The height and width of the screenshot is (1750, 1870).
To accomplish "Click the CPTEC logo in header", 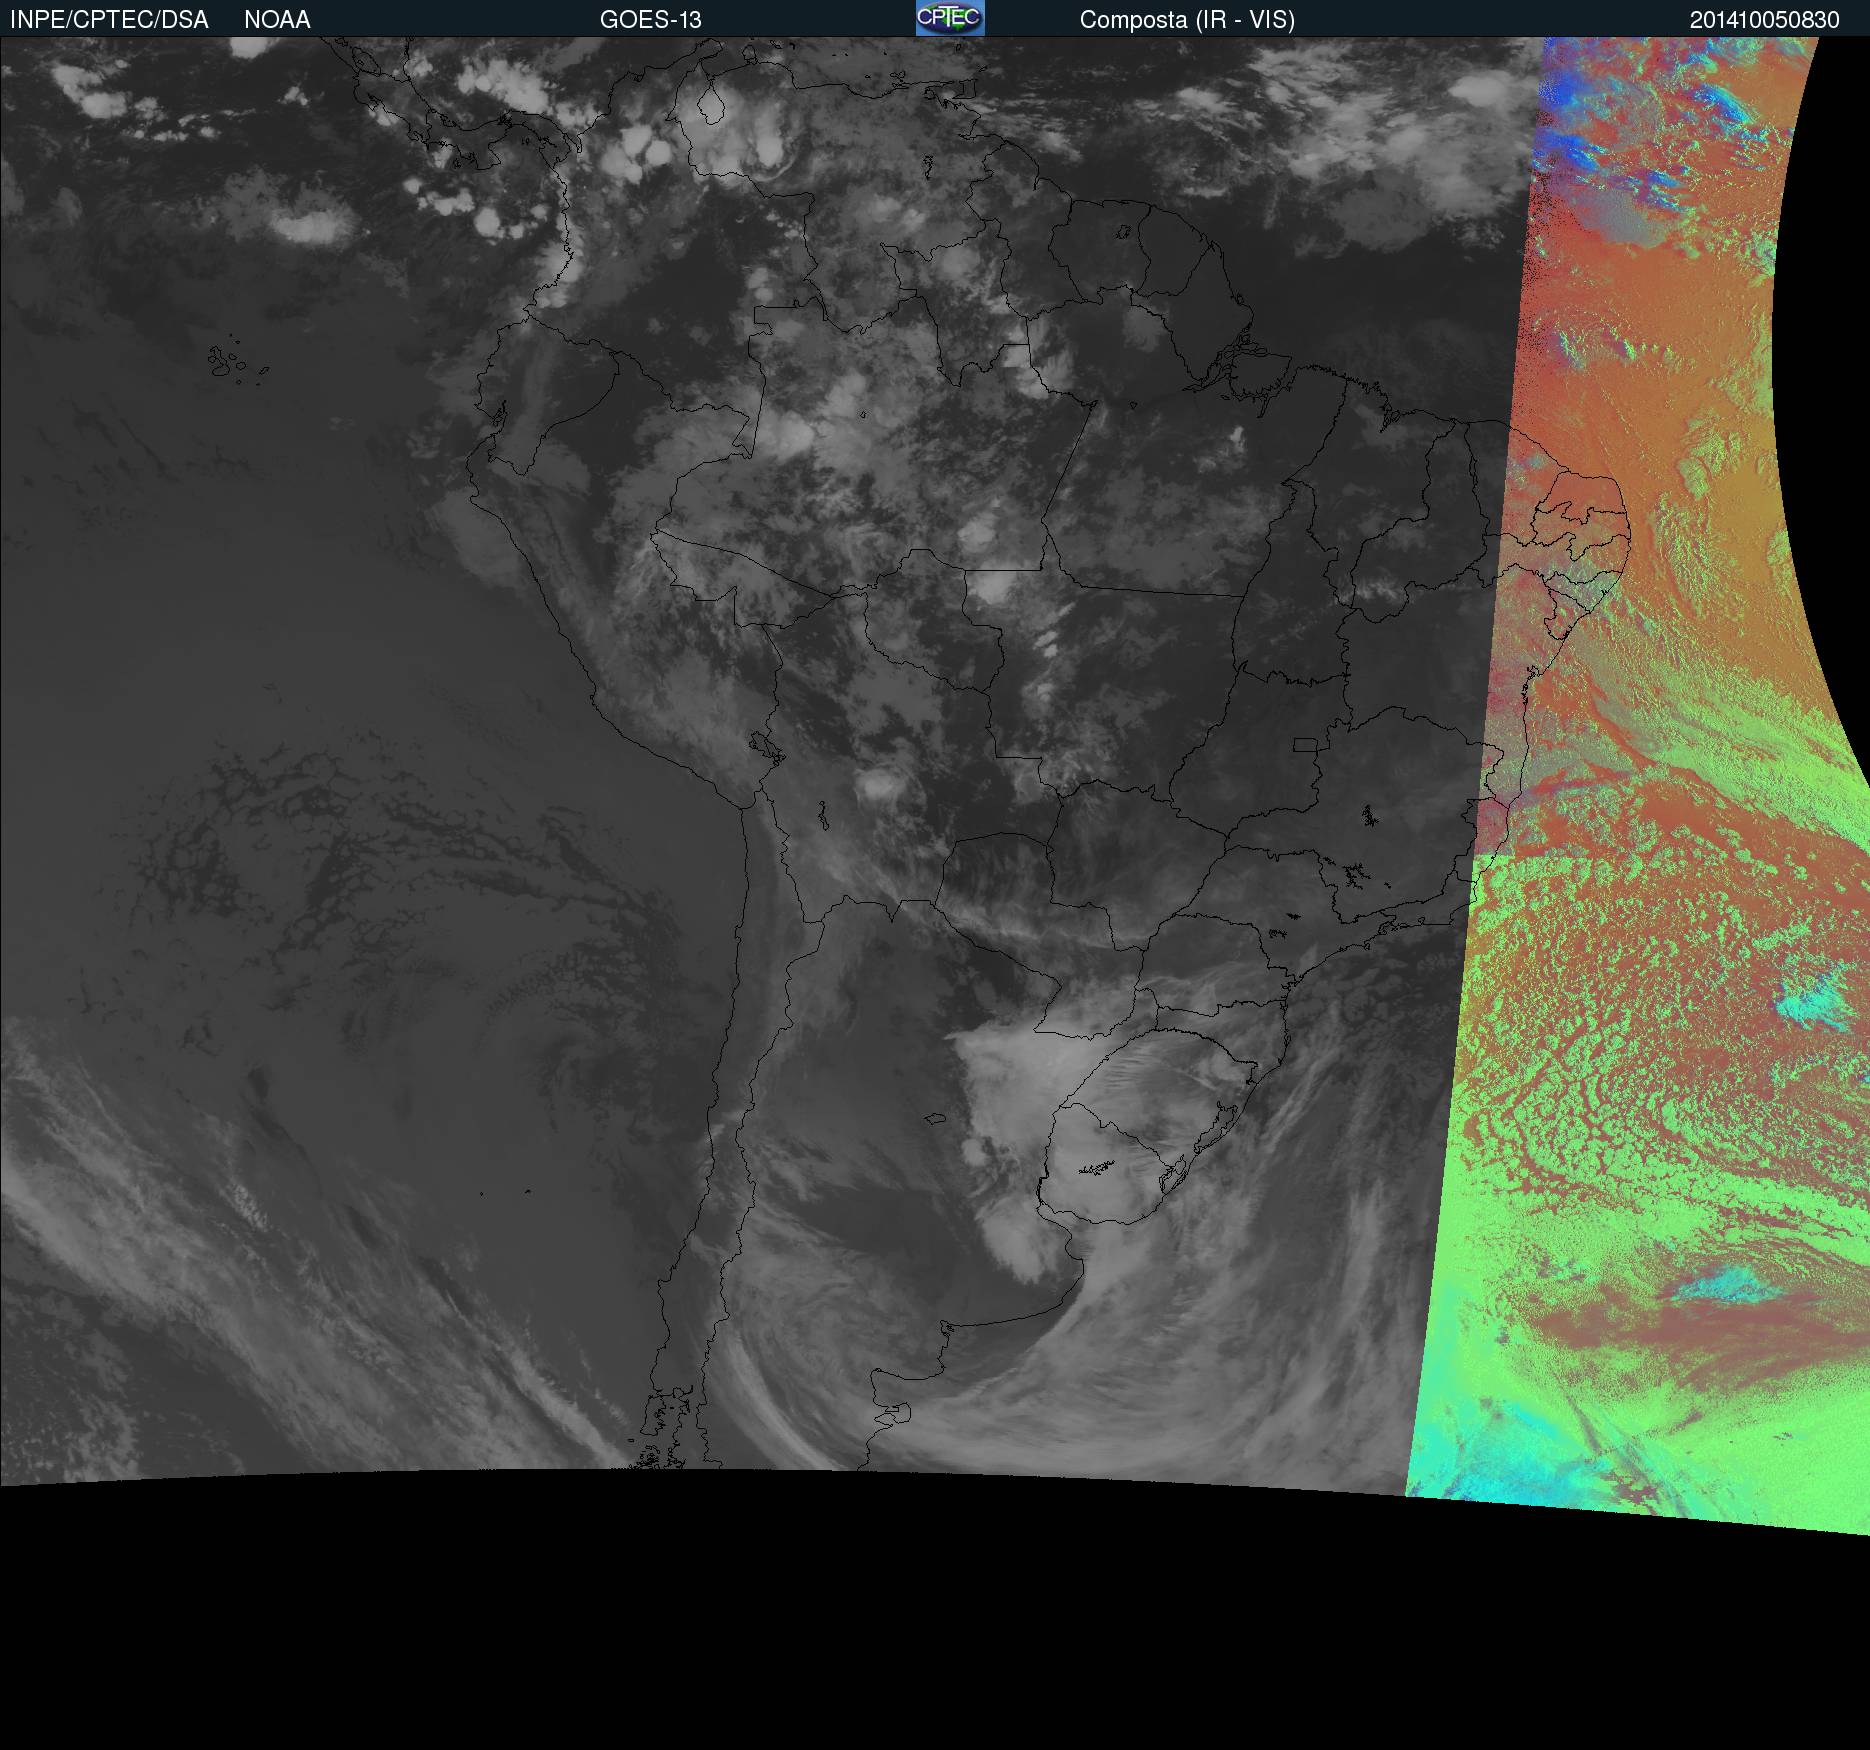I will coord(950,18).
